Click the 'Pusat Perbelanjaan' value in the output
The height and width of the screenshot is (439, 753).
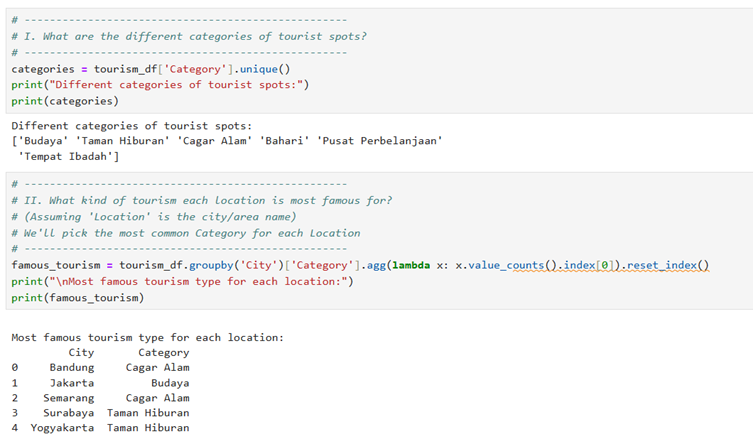click(379, 141)
